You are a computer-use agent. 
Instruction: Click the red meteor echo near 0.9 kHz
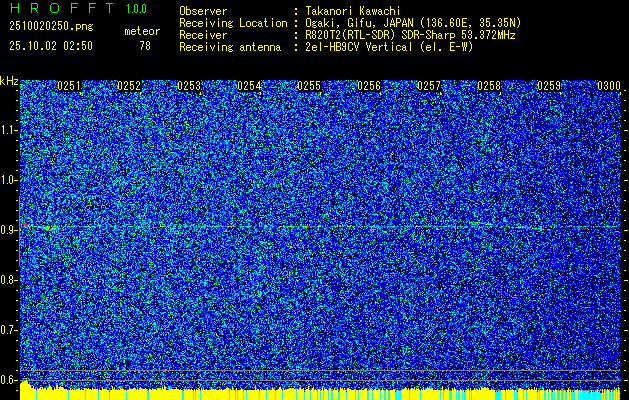[26, 224]
